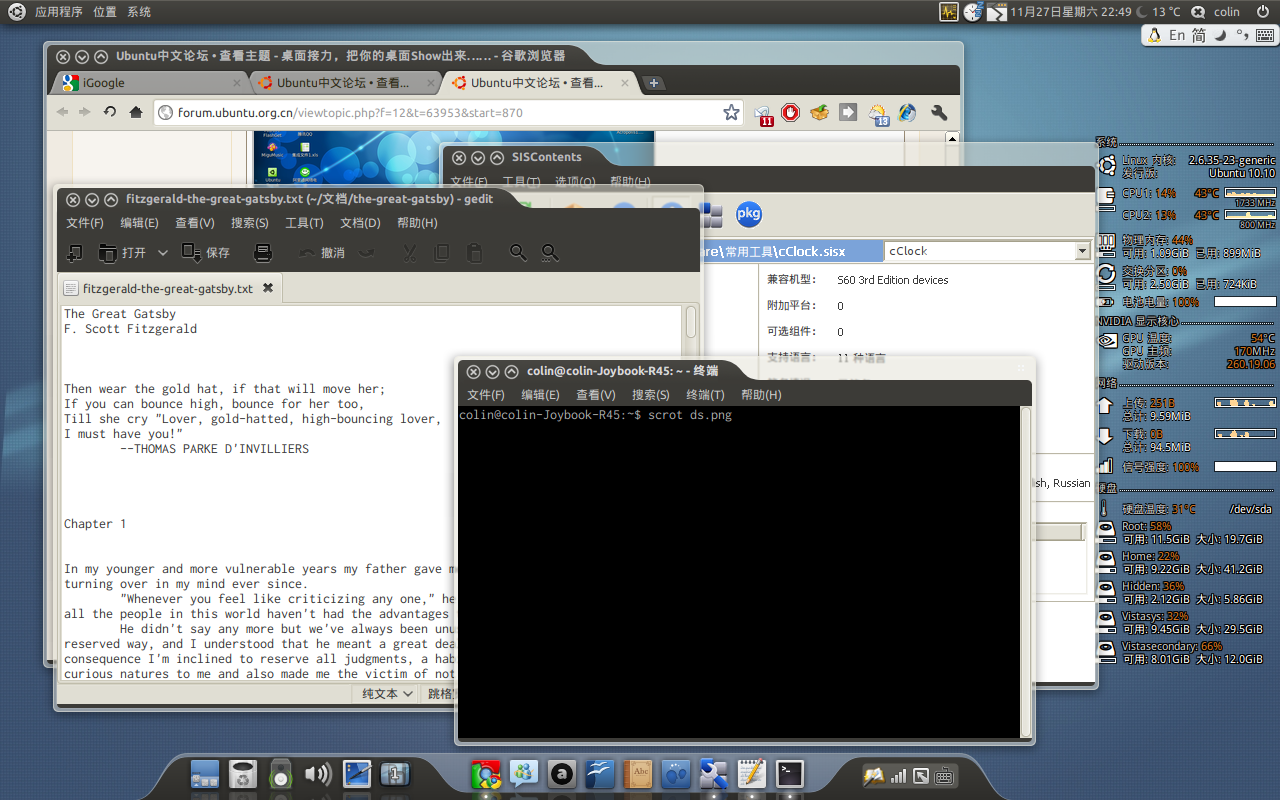Open gedit's 文件(F) menu
The width and height of the screenshot is (1280, 800).
click(x=85, y=223)
